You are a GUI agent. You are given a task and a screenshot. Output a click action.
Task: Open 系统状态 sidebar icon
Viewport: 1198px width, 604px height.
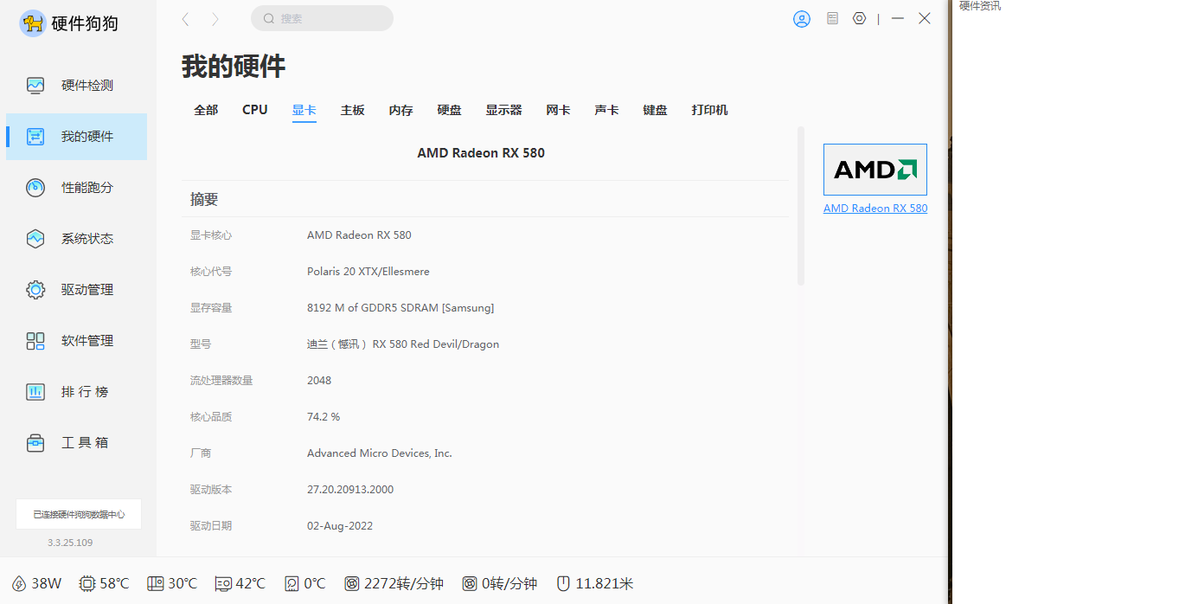coord(35,239)
